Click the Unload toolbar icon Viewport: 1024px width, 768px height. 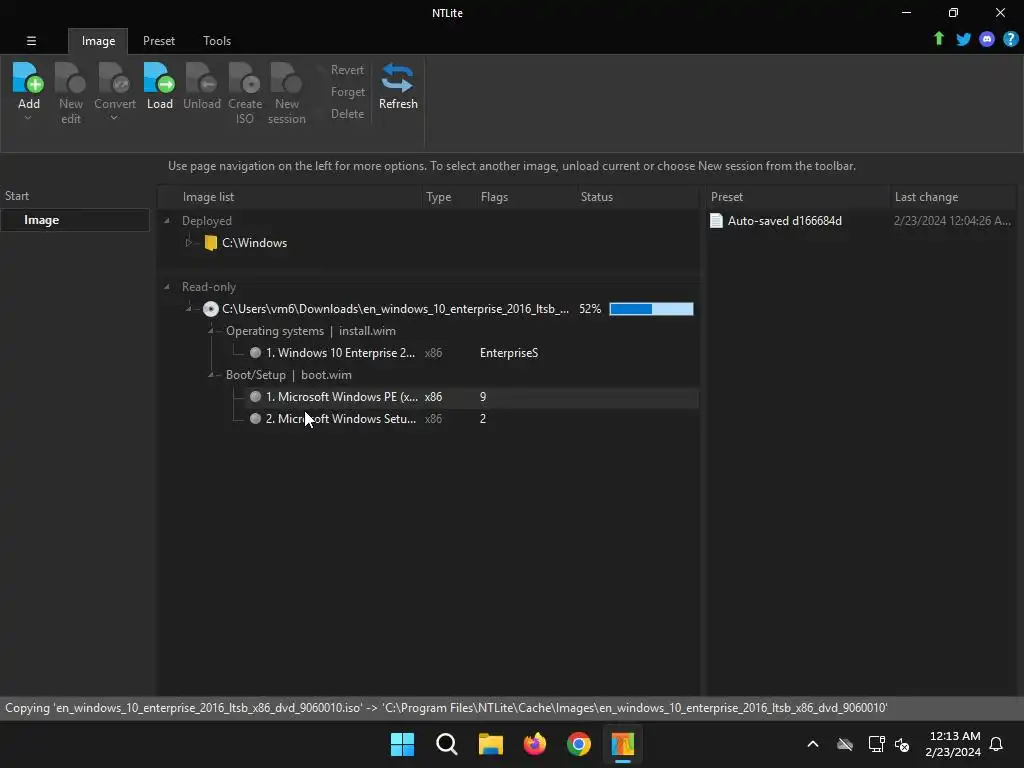pyautogui.click(x=201, y=78)
